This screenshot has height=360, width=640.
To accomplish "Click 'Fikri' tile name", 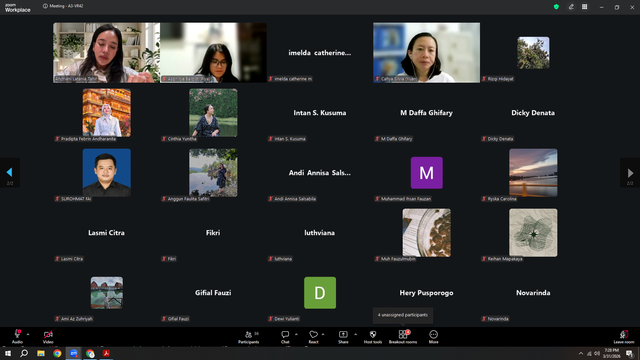I will point(213,233).
